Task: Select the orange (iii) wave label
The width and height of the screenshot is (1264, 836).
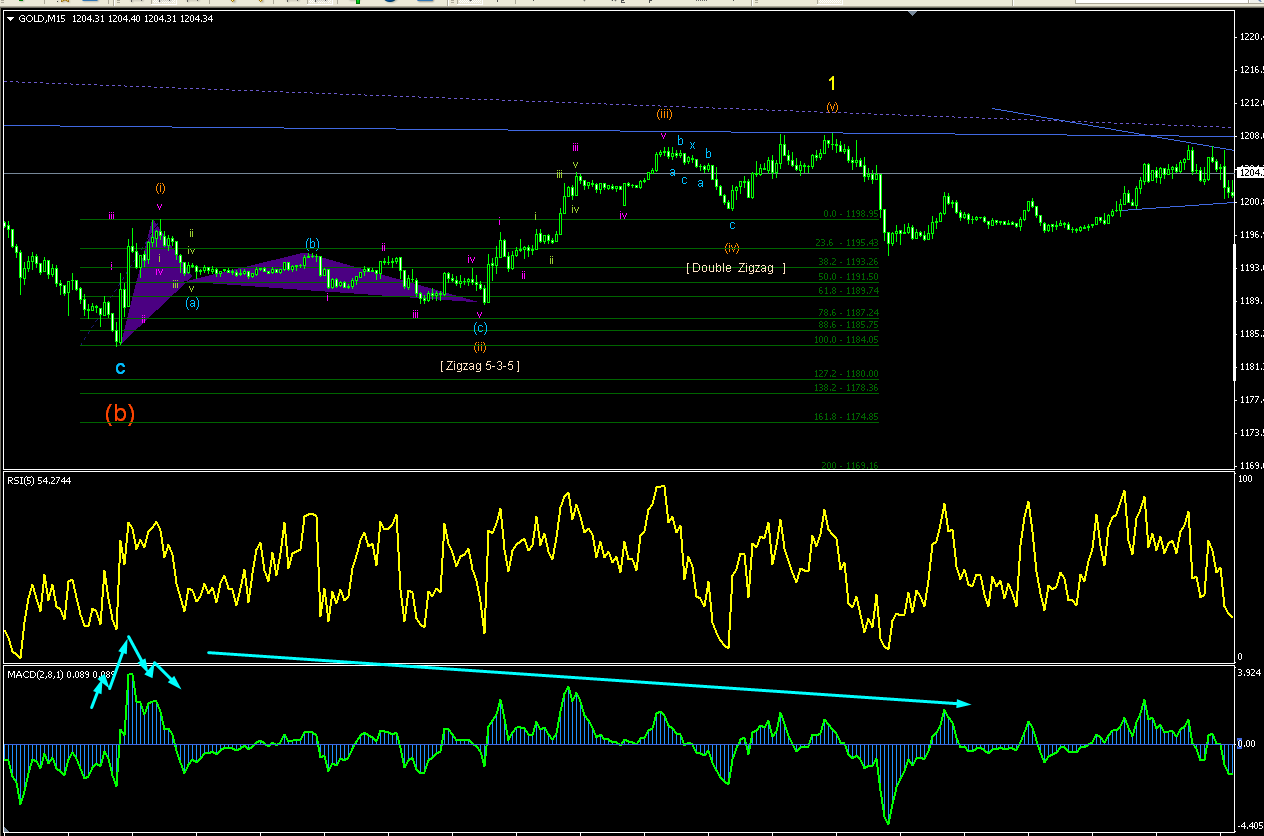Action: pos(664,114)
